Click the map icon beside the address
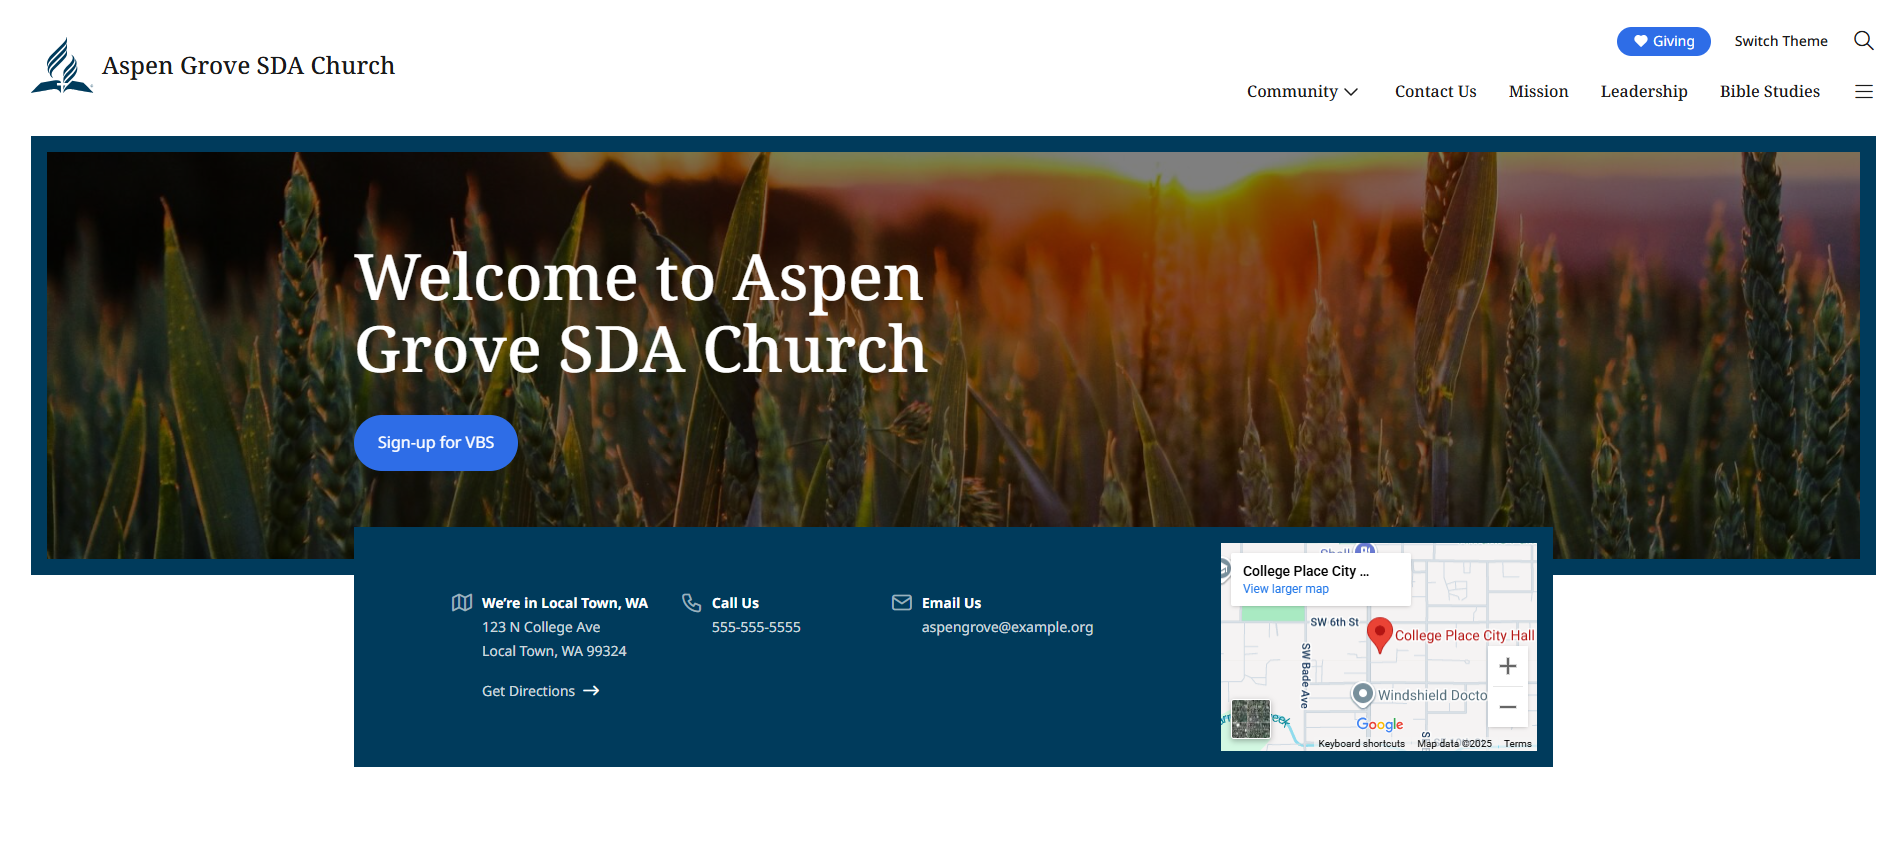This screenshot has width=1901, height=848. coord(462,603)
